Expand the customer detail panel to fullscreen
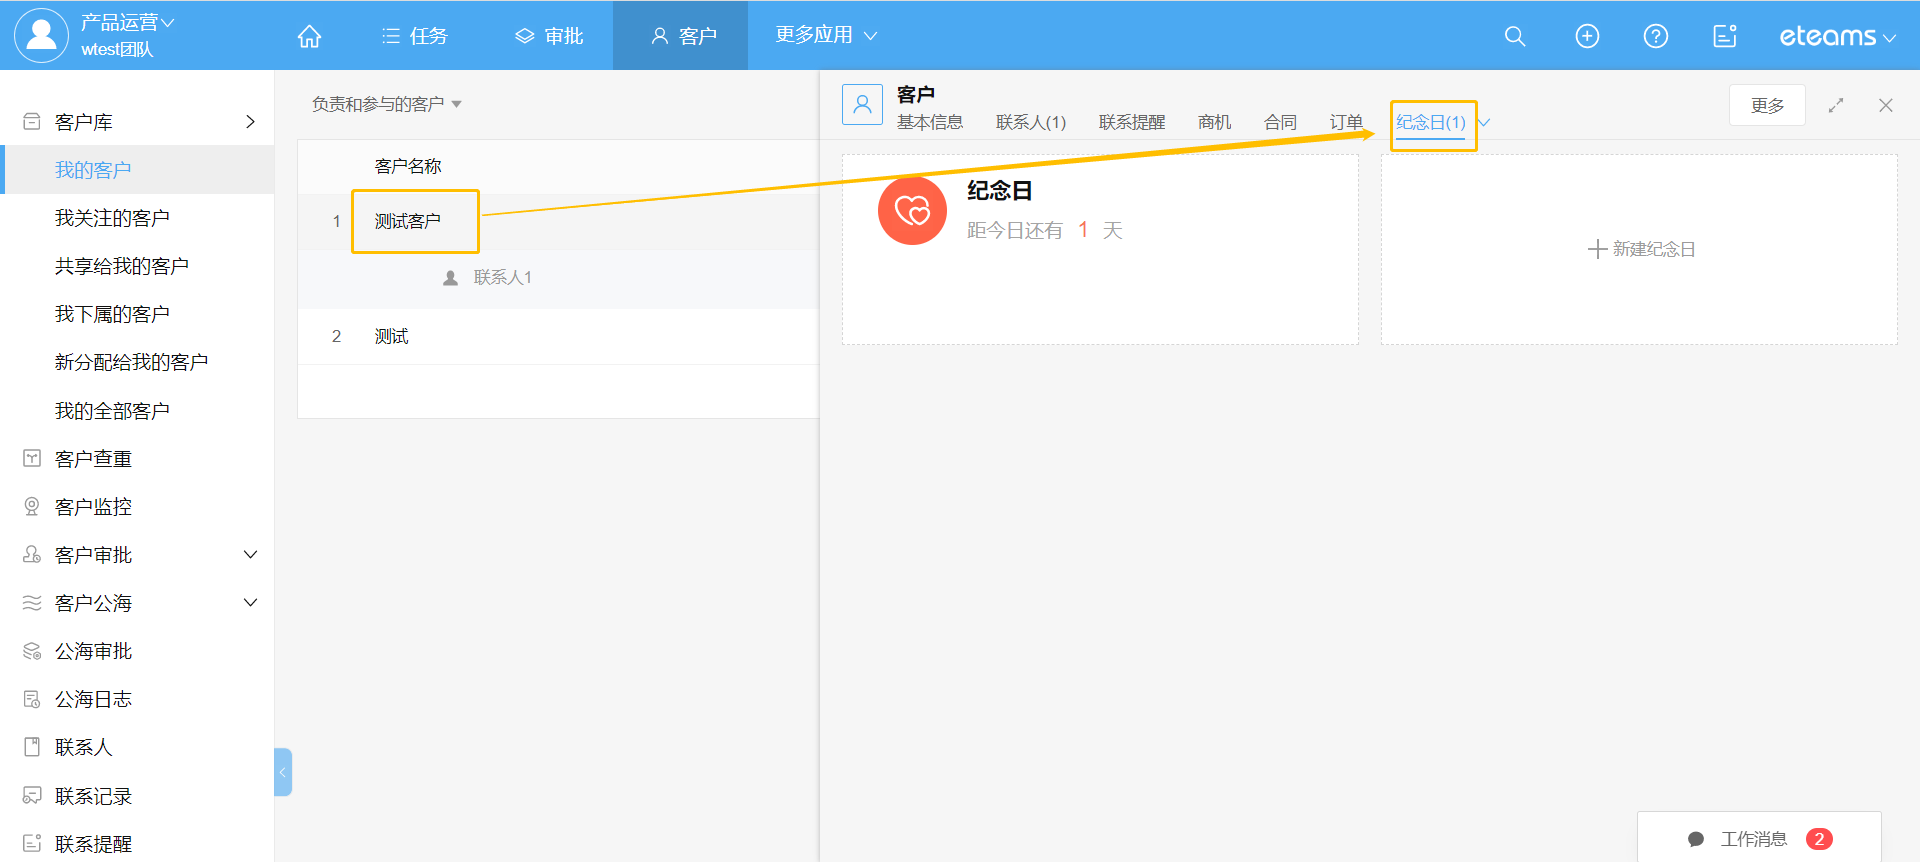The height and width of the screenshot is (862, 1920). (1835, 105)
